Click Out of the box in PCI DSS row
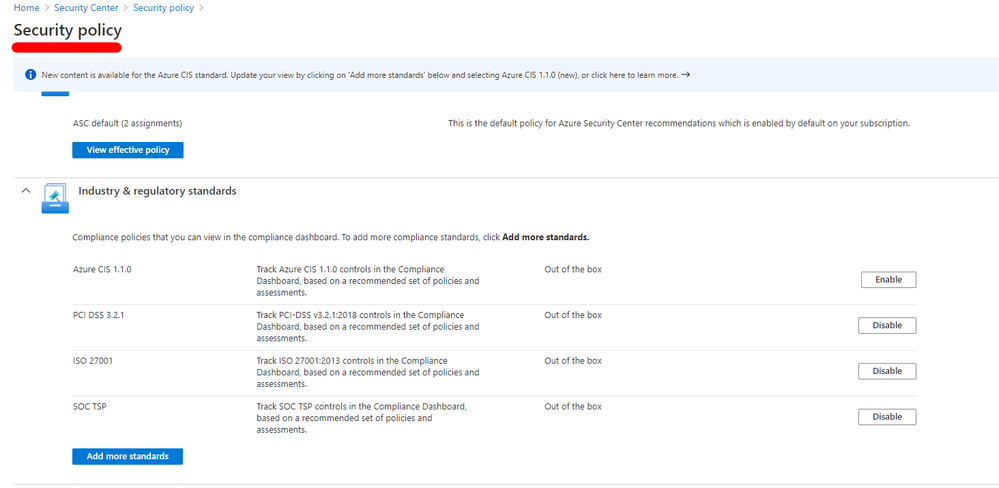The image size is (999, 488). (x=573, y=315)
